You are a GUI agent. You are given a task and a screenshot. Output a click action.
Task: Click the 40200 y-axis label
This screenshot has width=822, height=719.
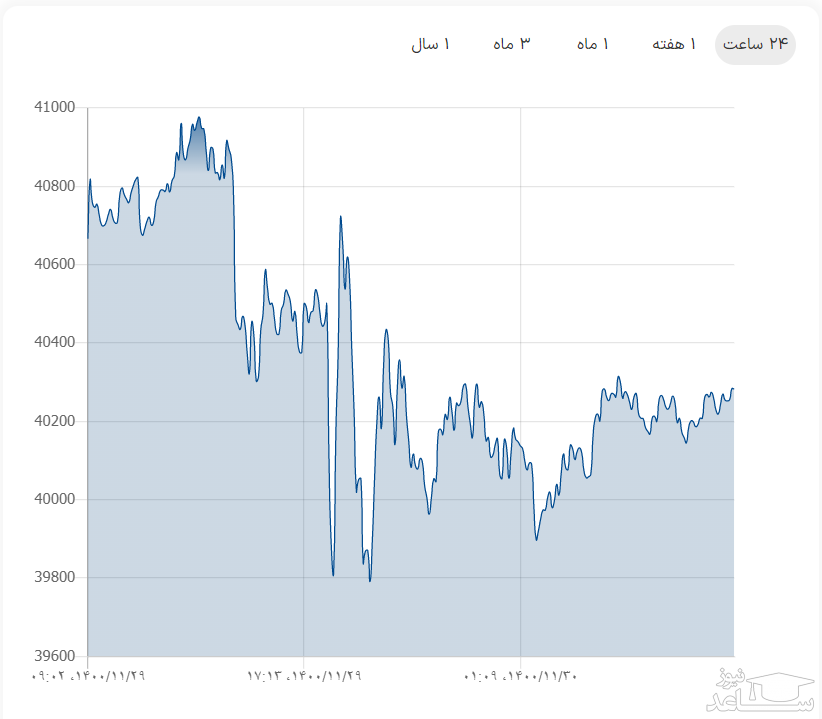point(54,421)
